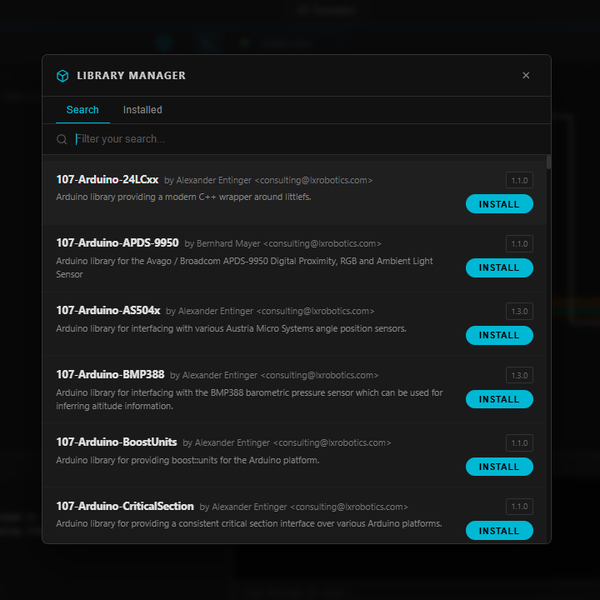Select the 107-Arduino-24LCxx library title
600x600 pixels.
click(x=107, y=179)
